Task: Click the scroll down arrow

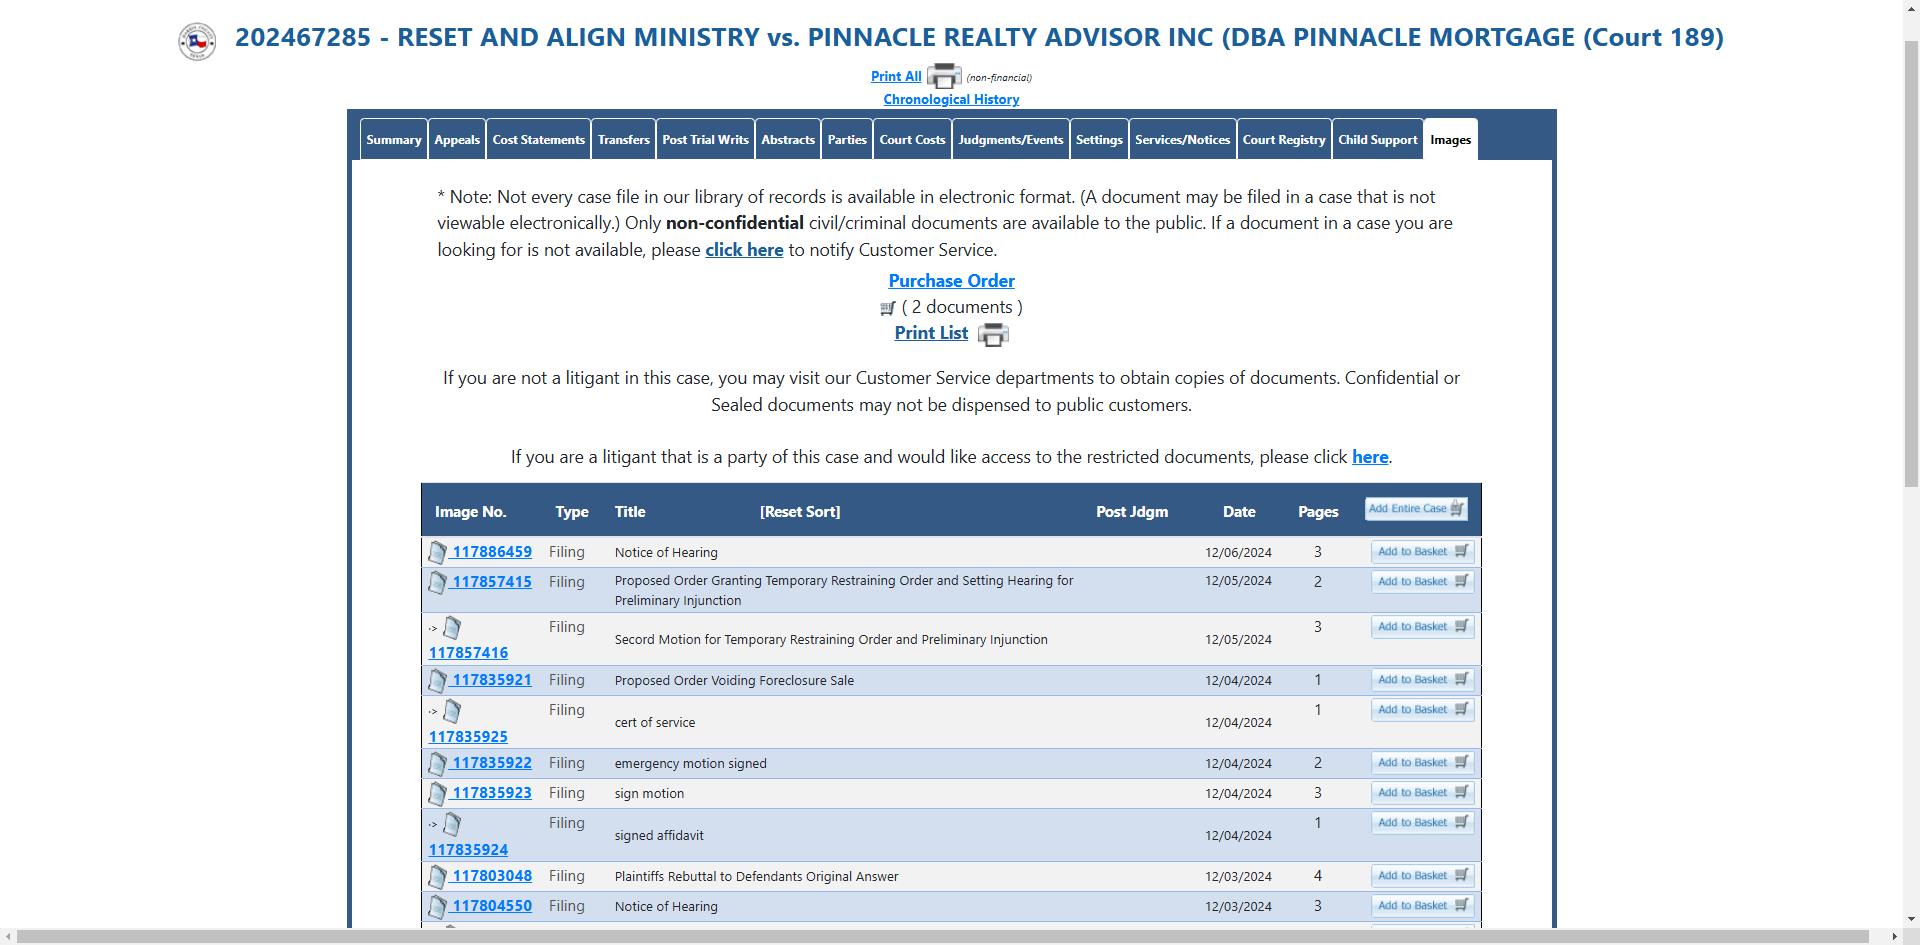Action: pyautogui.click(x=1911, y=919)
